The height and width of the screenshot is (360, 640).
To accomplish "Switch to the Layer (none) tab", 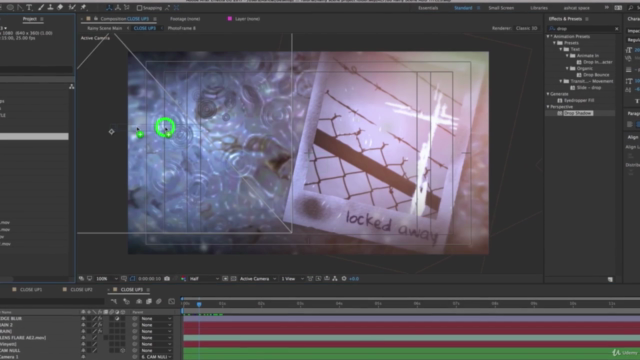I will (x=247, y=19).
